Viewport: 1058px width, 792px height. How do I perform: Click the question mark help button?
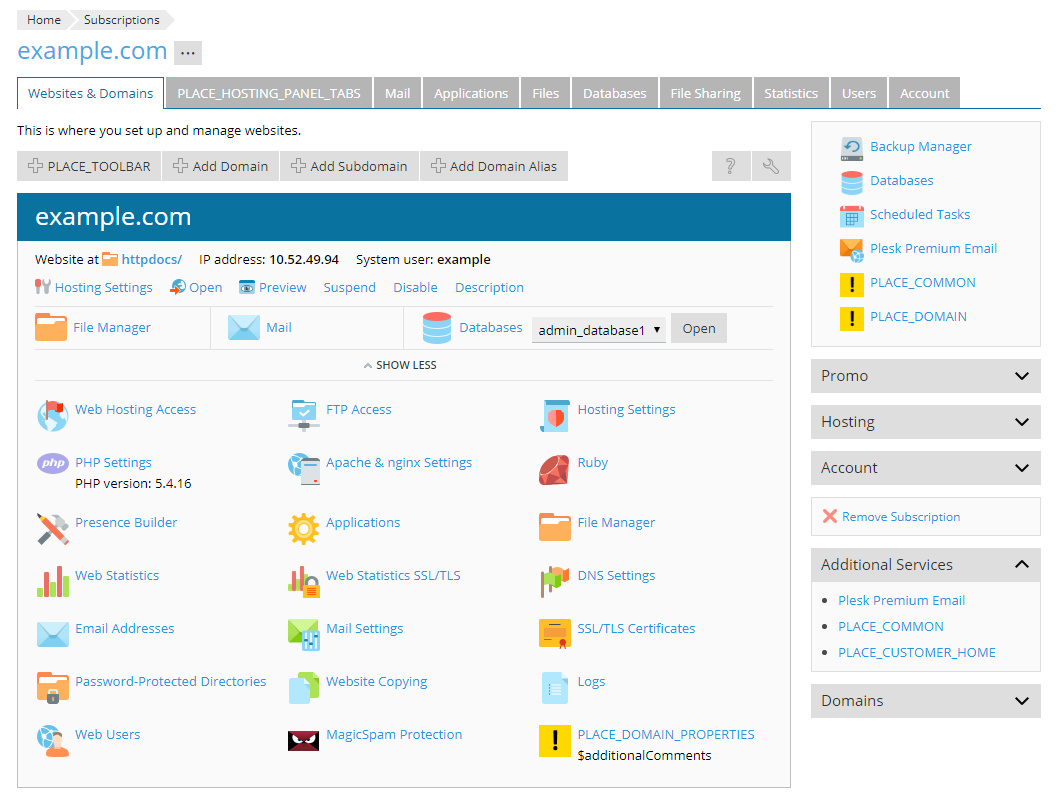731,166
